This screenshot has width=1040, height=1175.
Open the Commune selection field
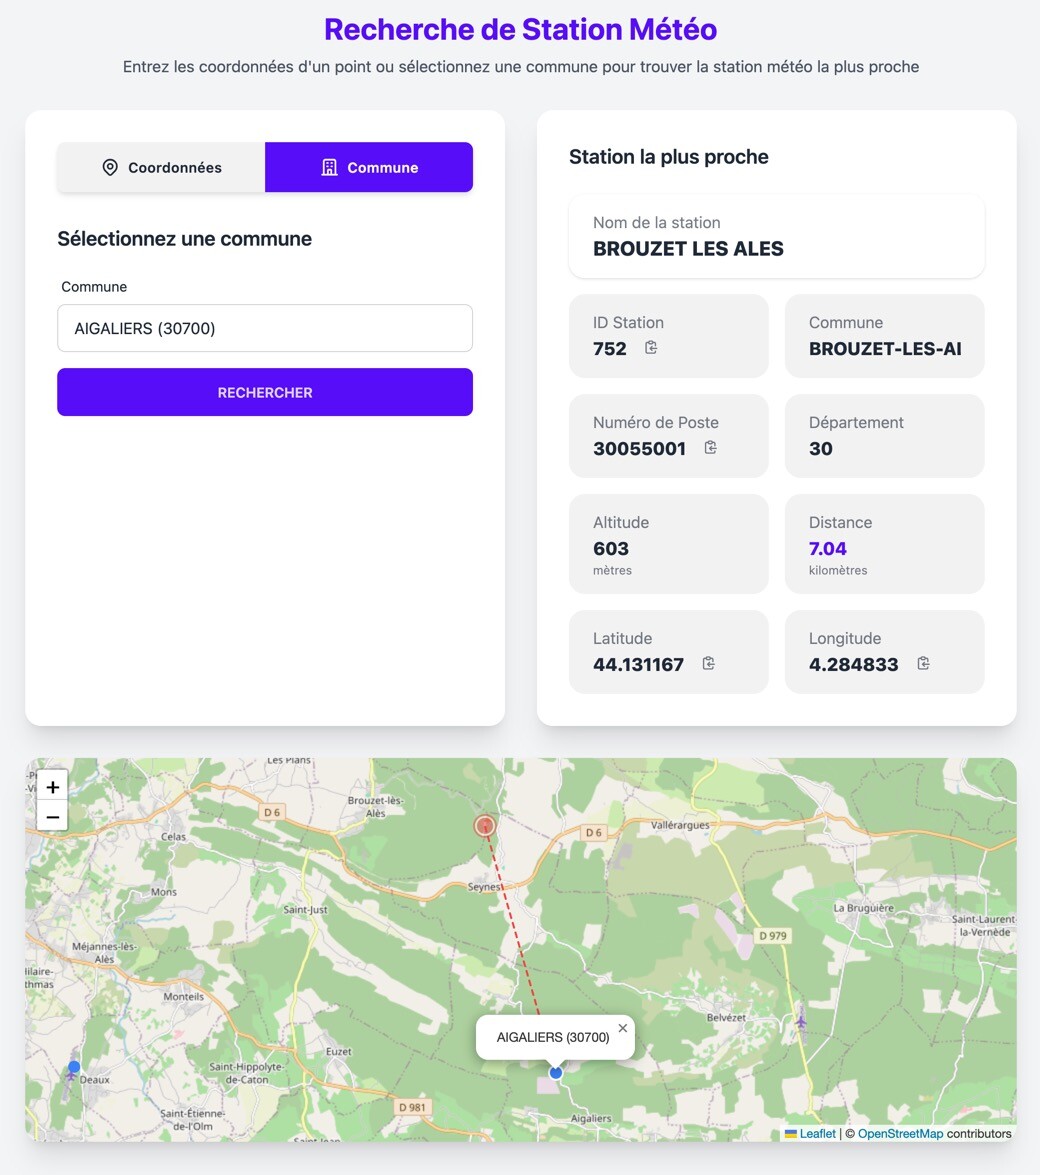click(x=264, y=328)
